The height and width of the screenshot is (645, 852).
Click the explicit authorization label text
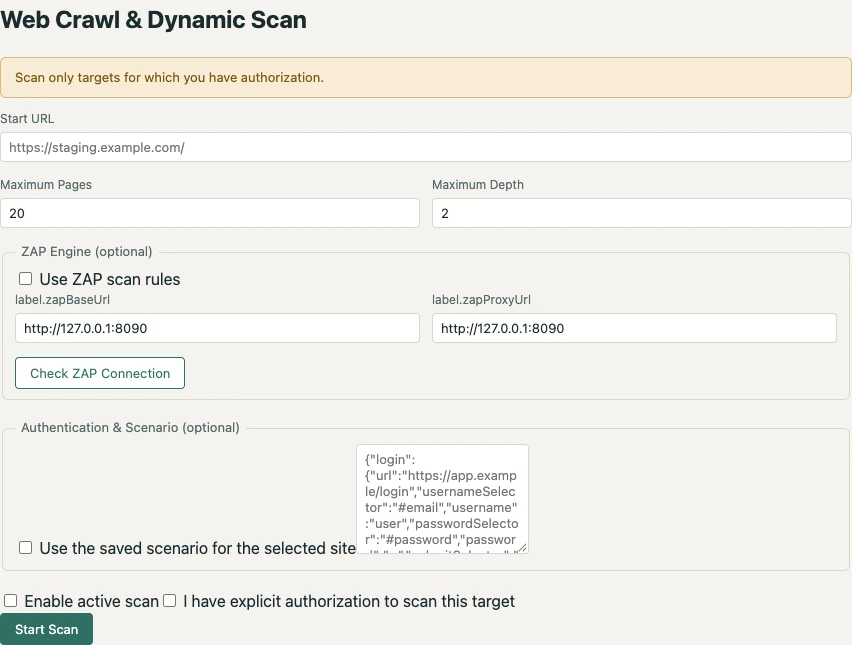(x=349, y=602)
